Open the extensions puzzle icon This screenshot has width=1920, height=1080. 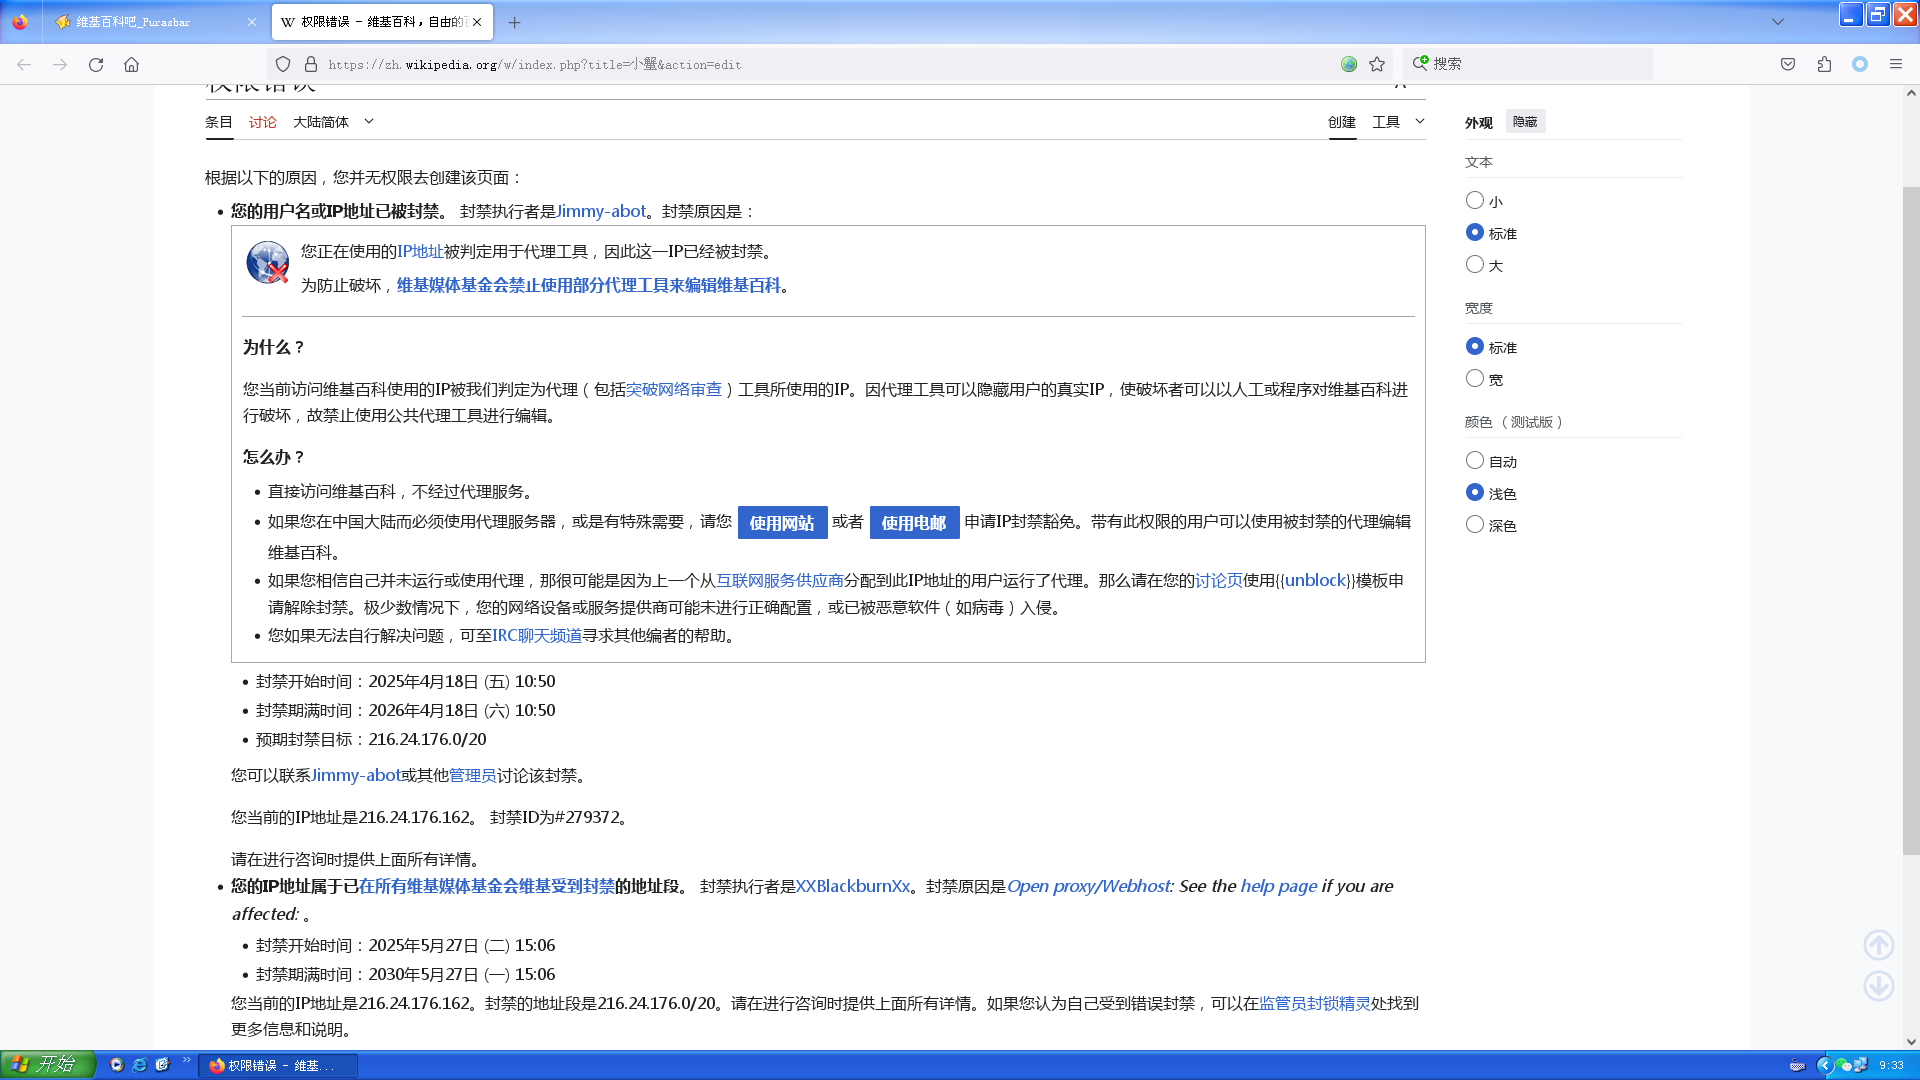click(1824, 64)
